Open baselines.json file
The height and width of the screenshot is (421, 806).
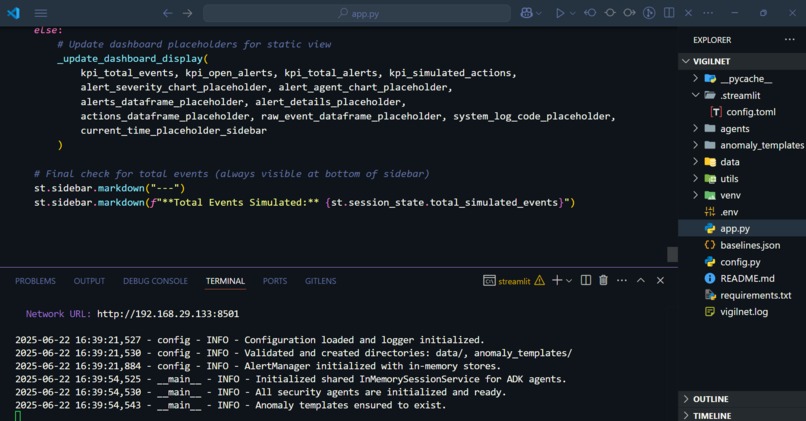pyautogui.click(x=742, y=245)
